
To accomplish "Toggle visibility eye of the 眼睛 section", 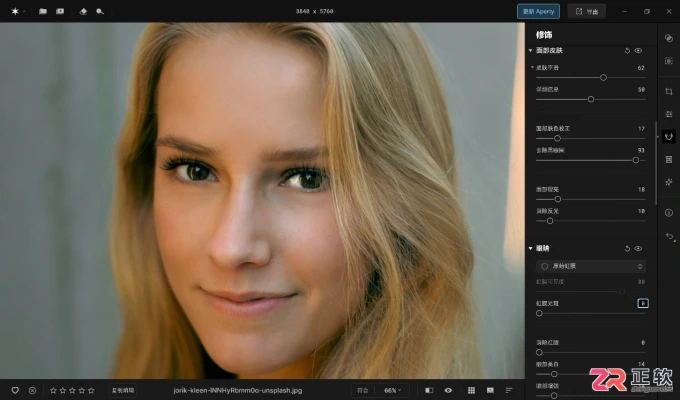I will tap(638, 249).
